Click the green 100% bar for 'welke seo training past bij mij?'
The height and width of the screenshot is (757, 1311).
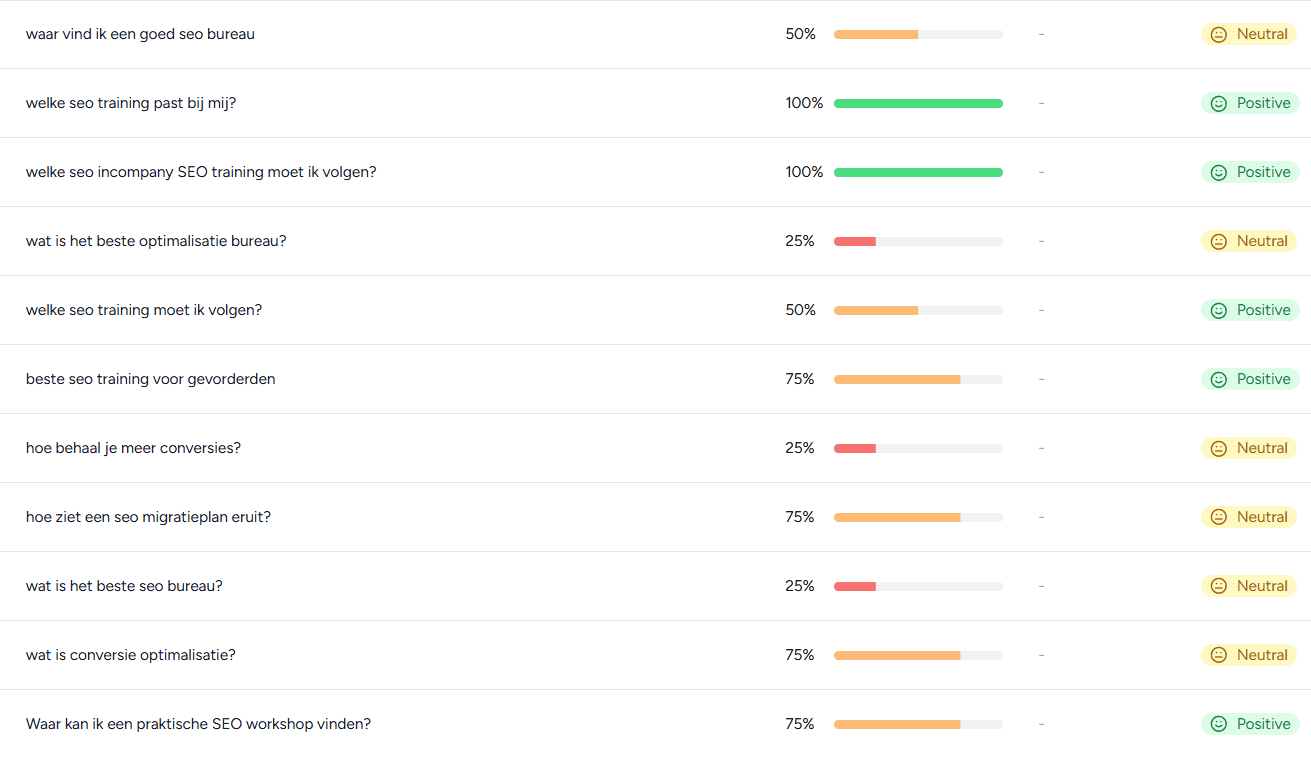[918, 103]
